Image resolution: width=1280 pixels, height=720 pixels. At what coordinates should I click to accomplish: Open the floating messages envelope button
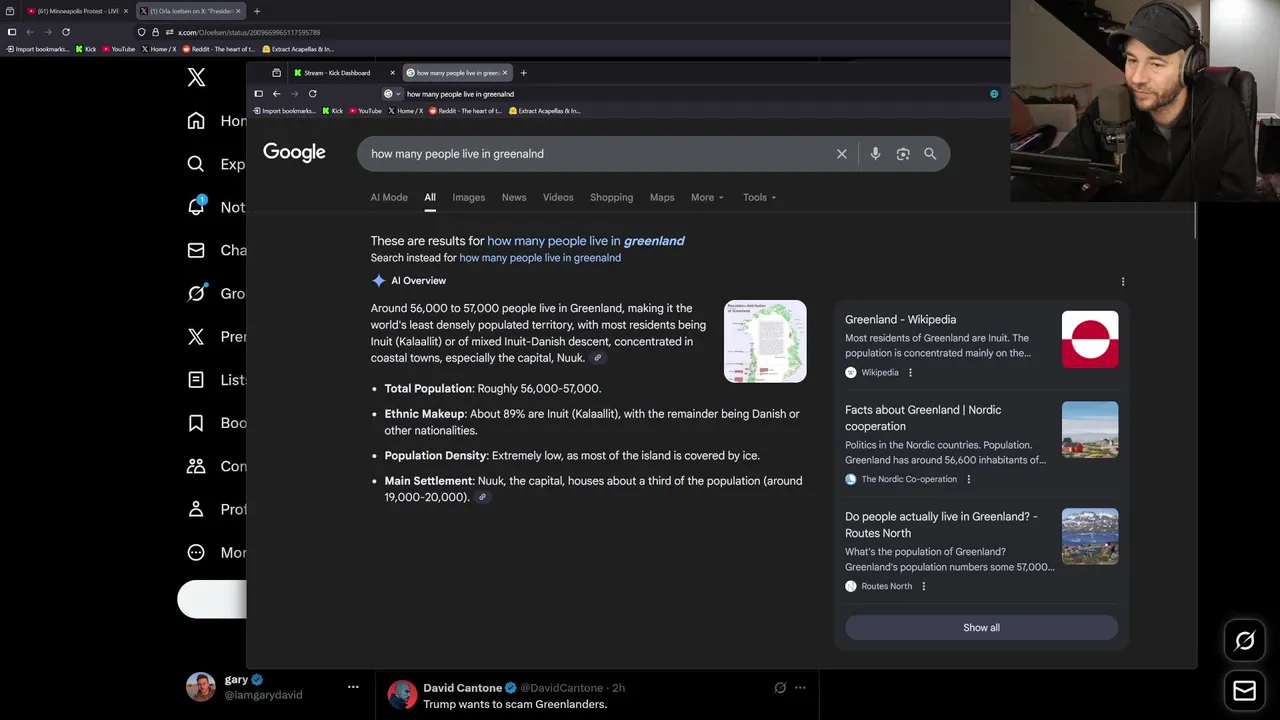tap(1245, 690)
